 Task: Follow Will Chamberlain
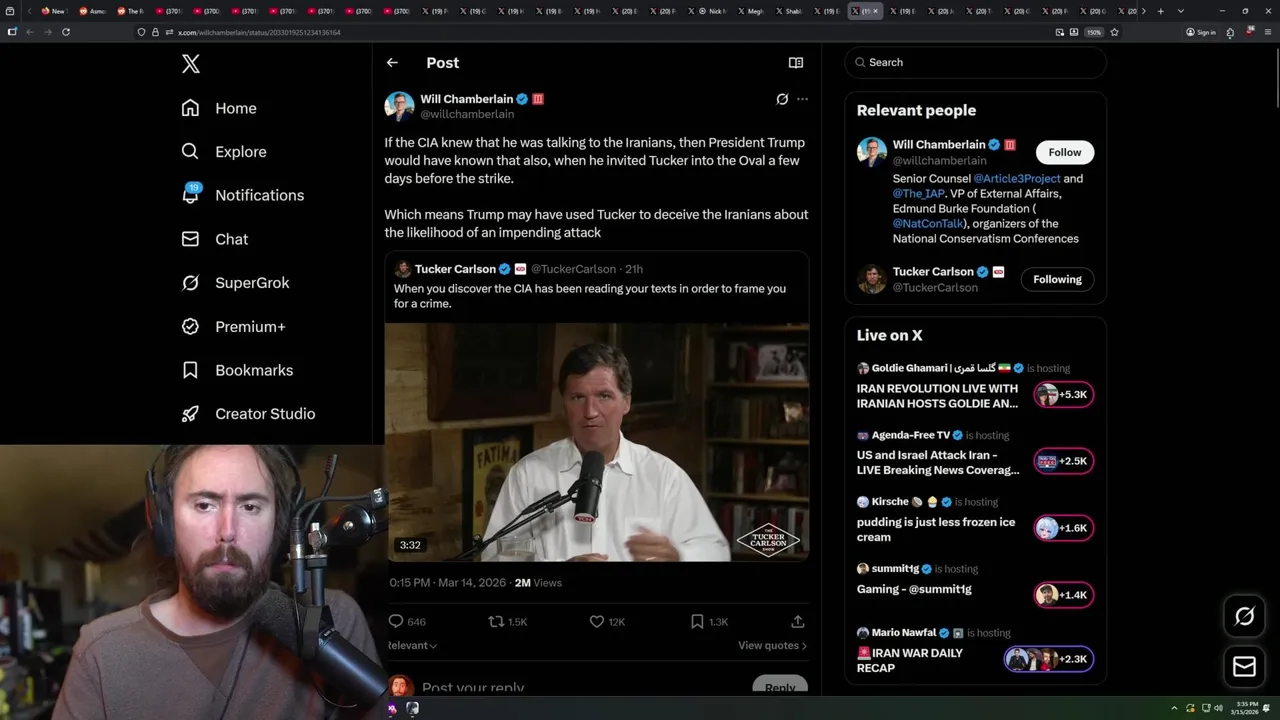coord(1064,152)
